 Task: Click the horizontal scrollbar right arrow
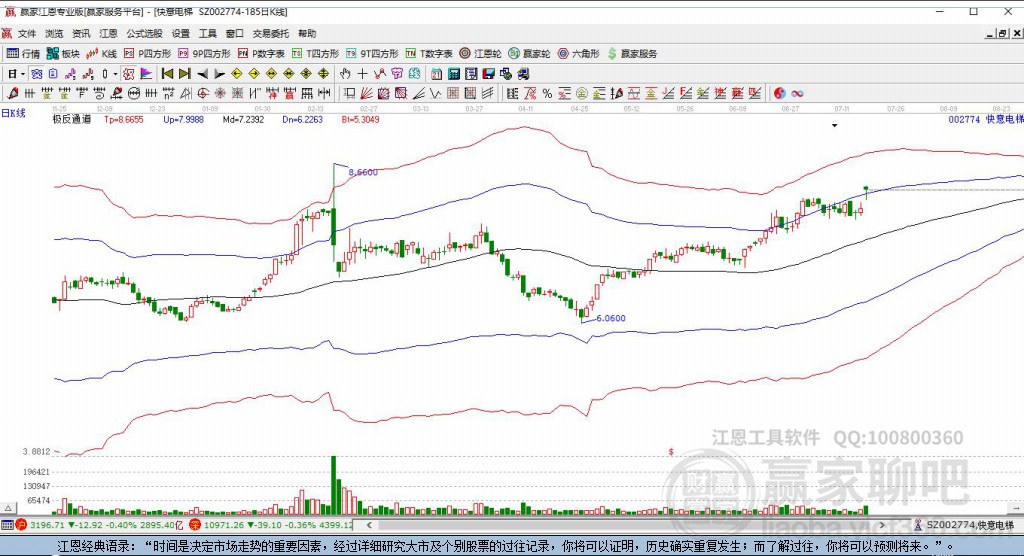click(882, 525)
